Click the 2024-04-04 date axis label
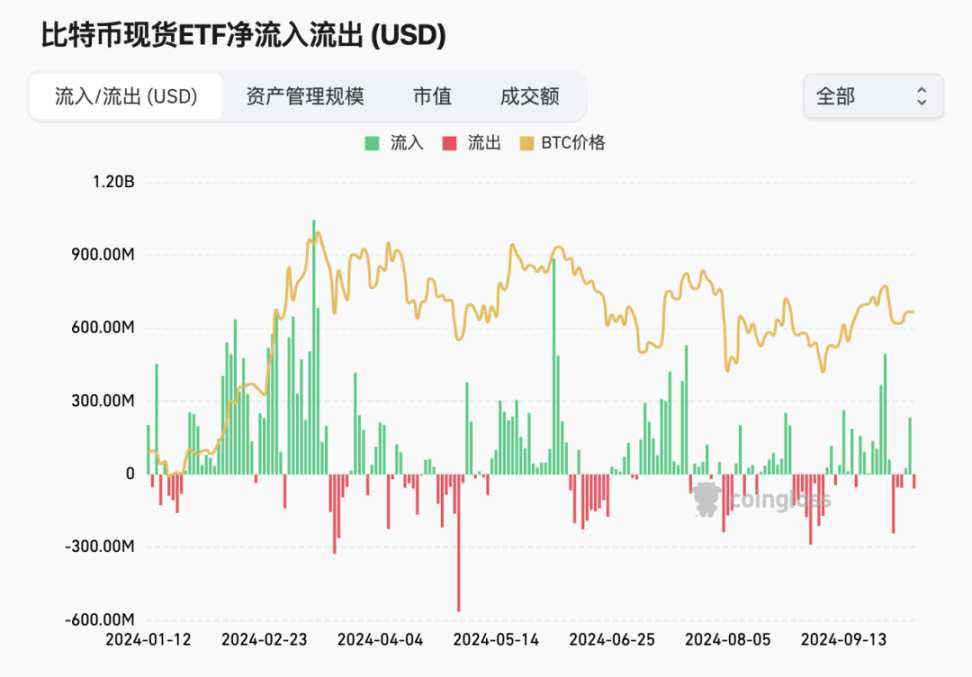The height and width of the screenshot is (677, 972). coord(380,639)
